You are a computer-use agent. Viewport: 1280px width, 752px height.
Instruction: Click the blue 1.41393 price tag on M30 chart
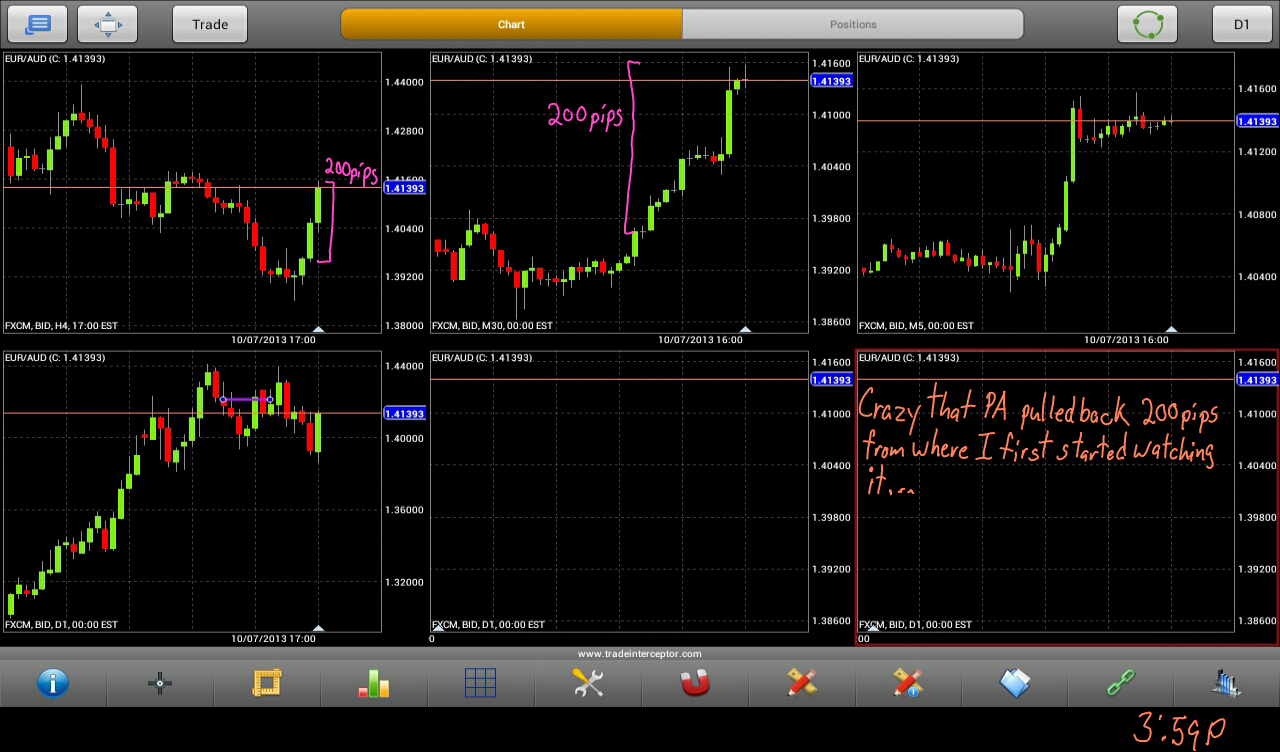pyautogui.click(x=832, y=81)
